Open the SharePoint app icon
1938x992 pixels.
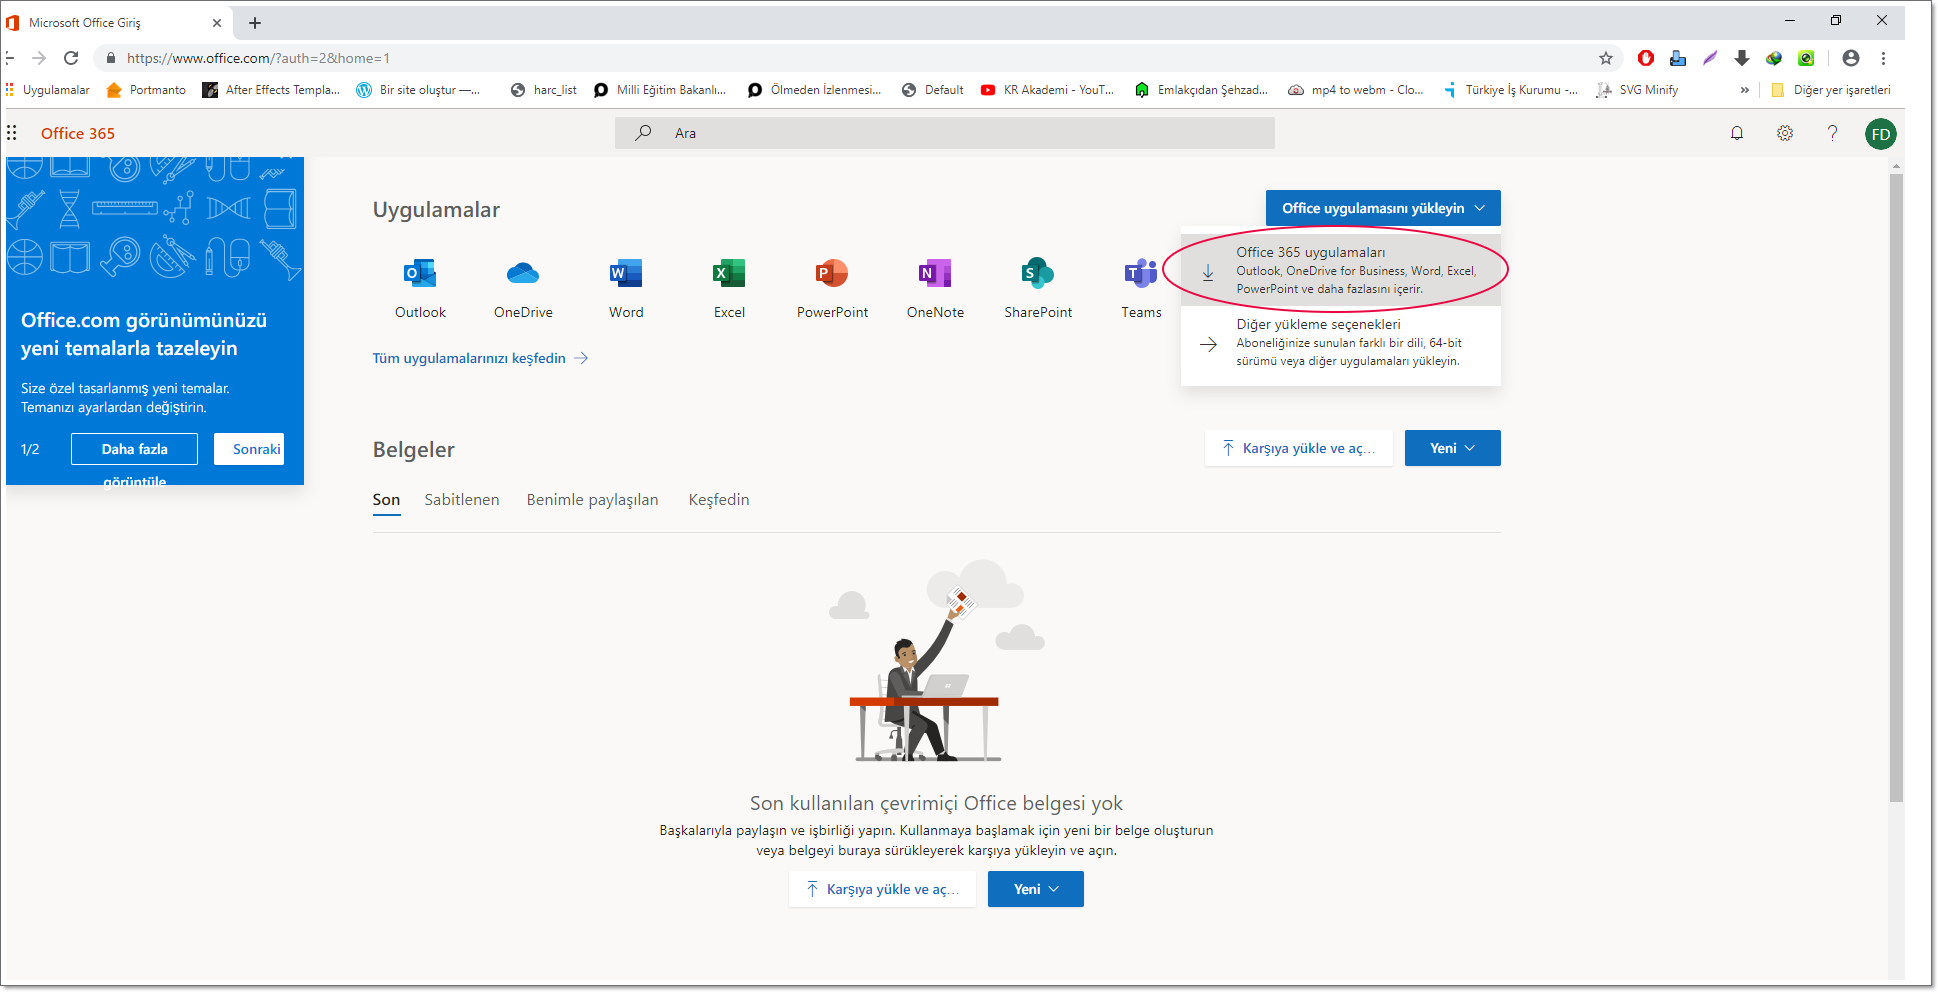coord(1038,274)
